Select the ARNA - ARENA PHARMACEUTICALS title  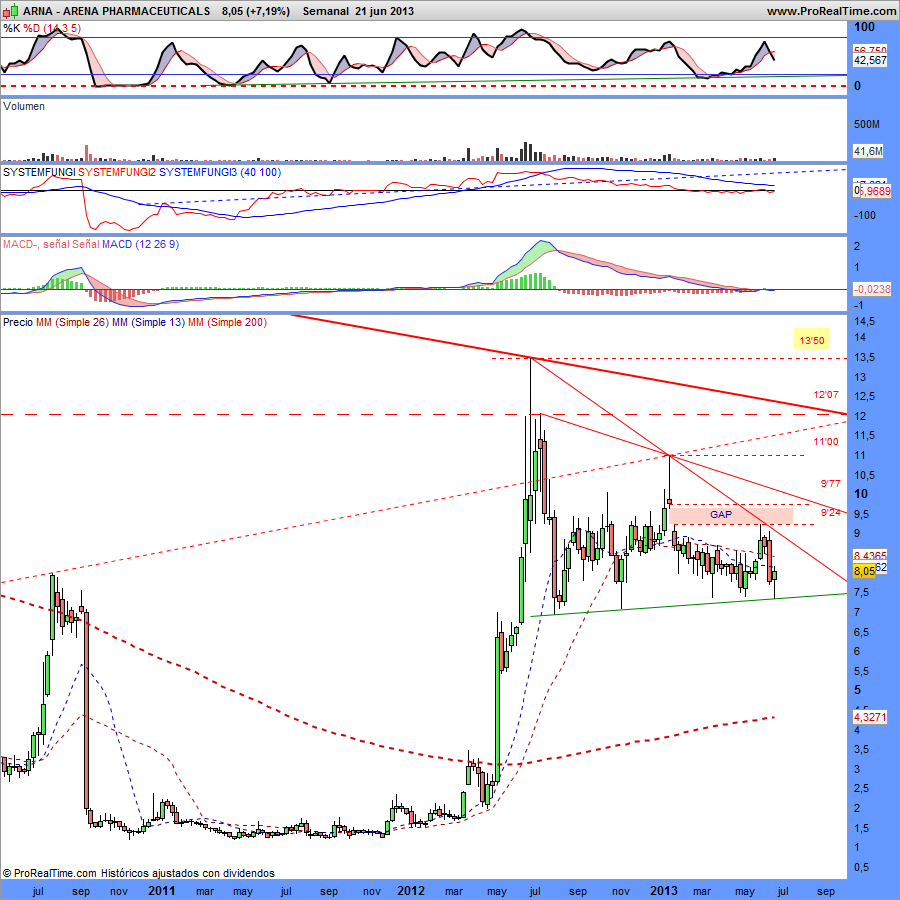tap(117, 11)
